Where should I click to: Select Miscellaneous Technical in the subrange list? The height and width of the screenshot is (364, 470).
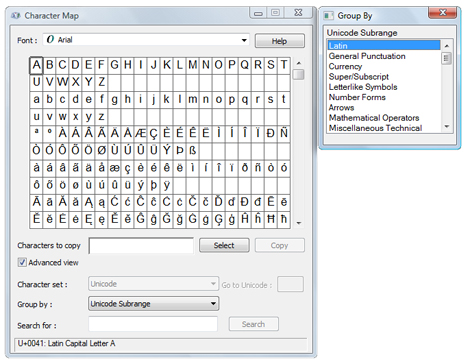tap(384, 128)
